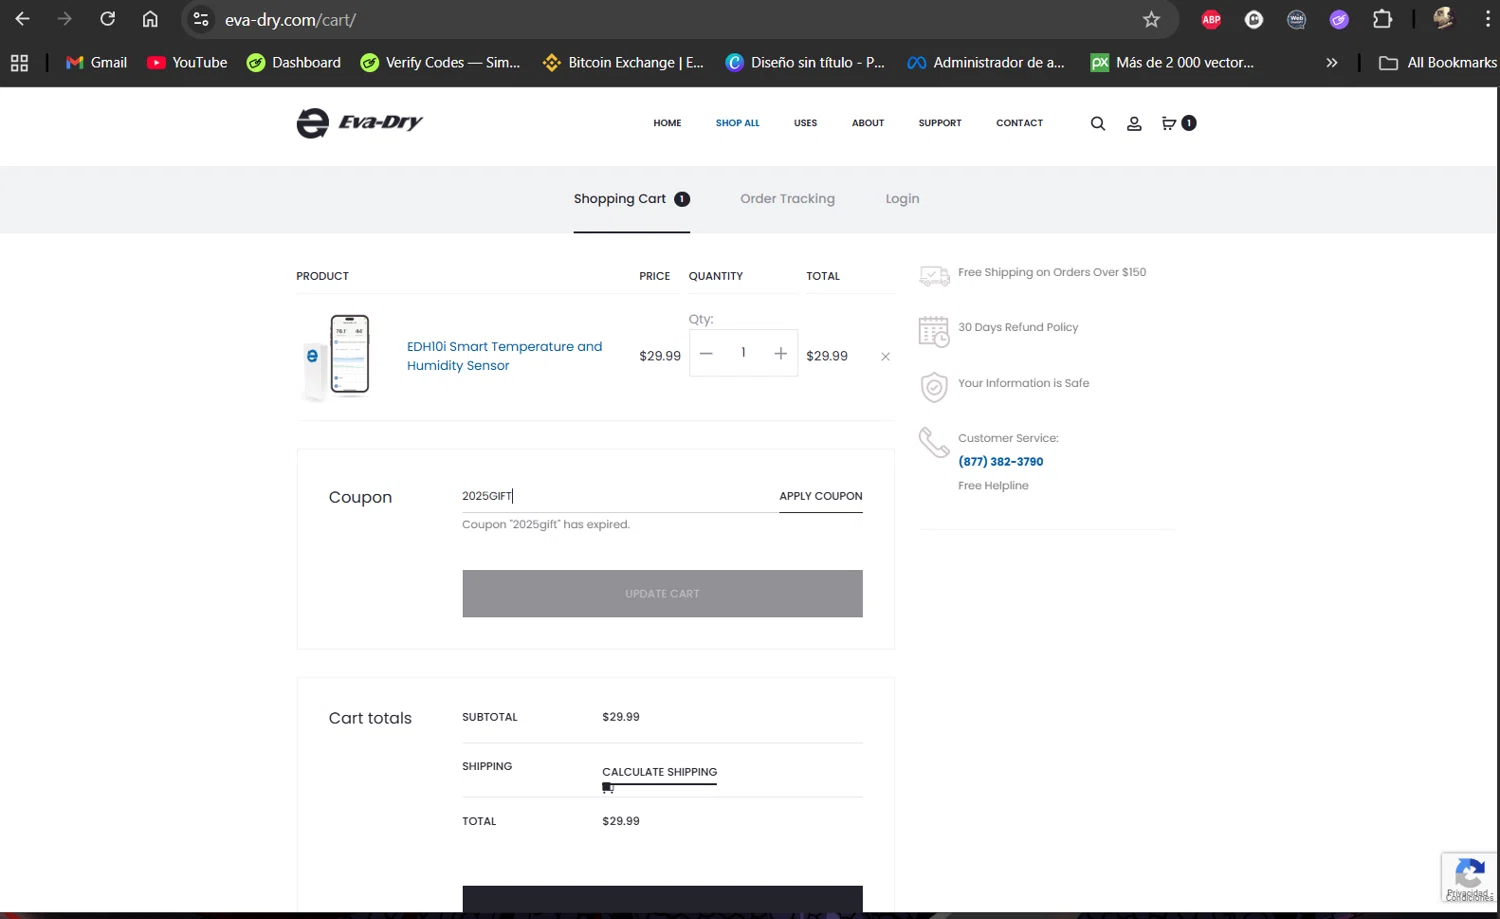Select the Shopping Cart tab

pos(631,199)
